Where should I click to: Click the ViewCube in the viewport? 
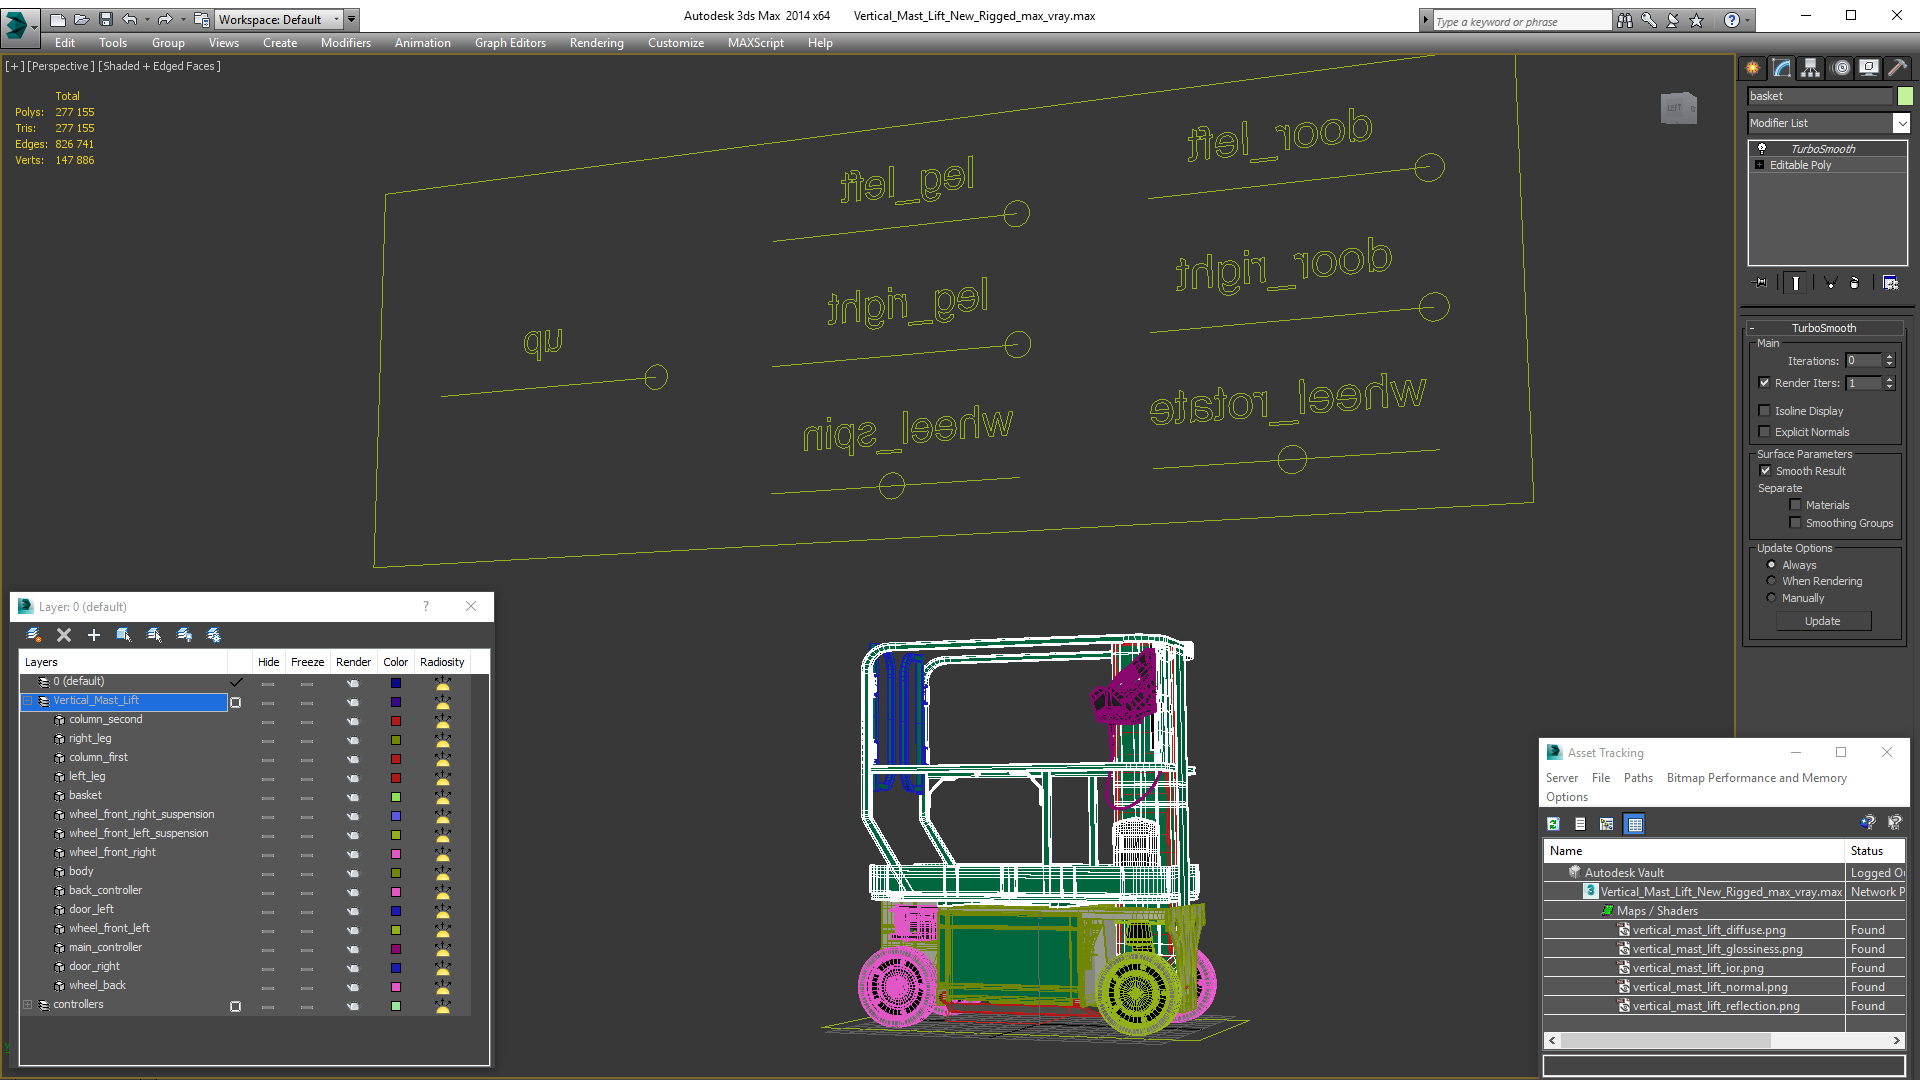(x=1678, y=108)
